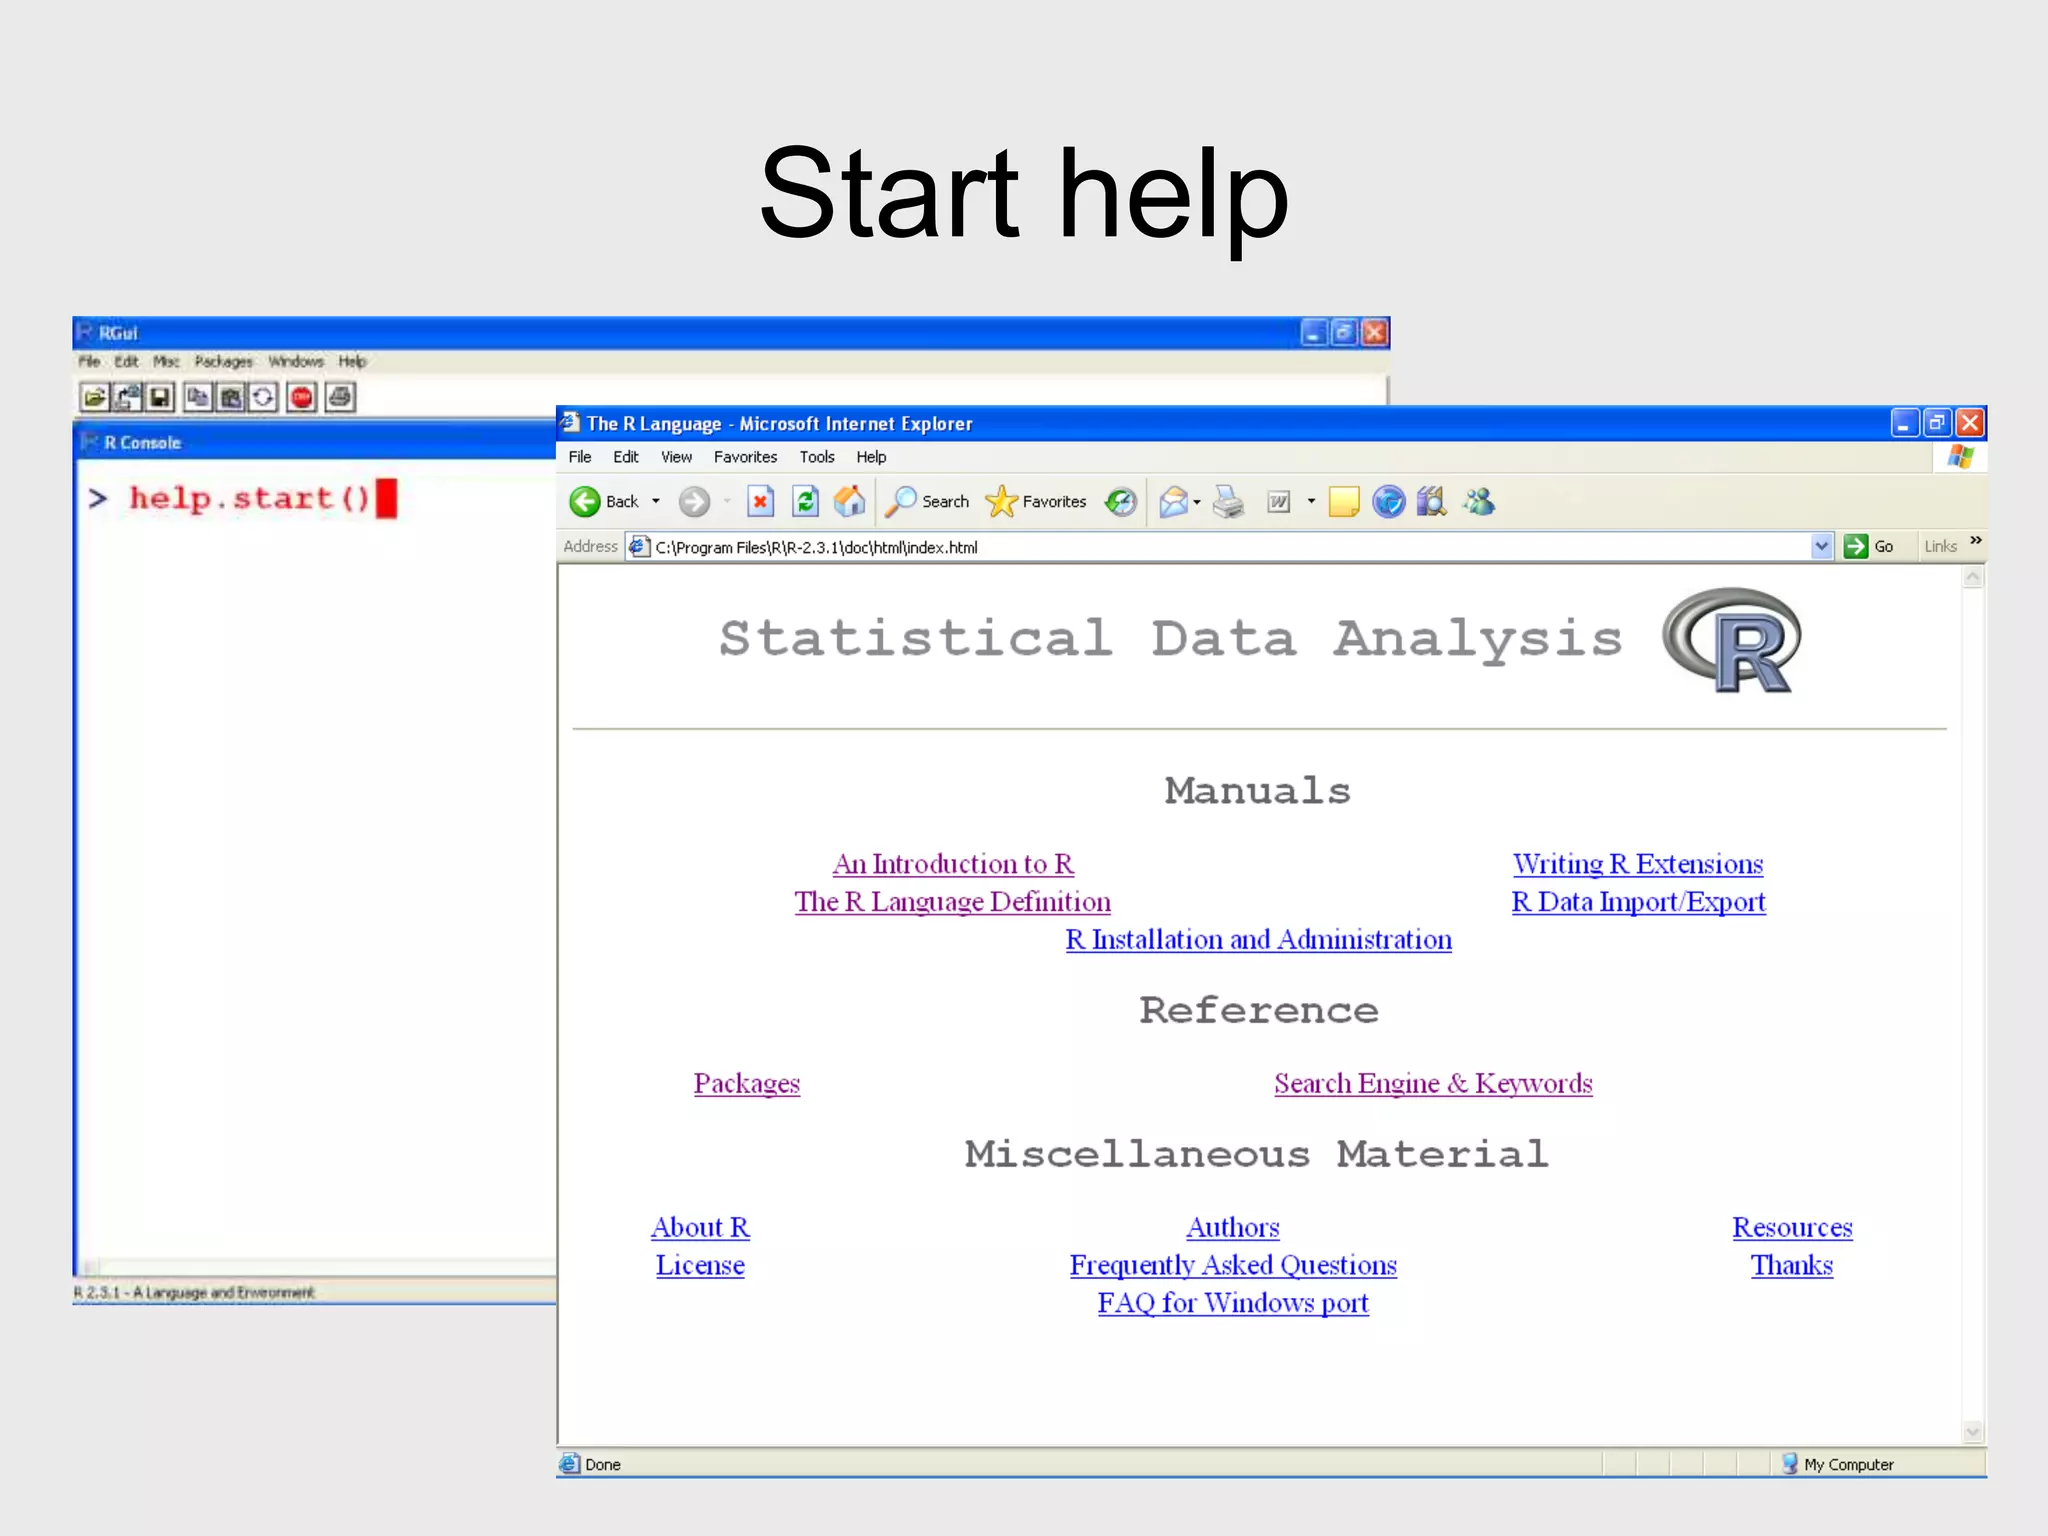Click the Refresh page icon
2048x1536 pixels.
805,501
